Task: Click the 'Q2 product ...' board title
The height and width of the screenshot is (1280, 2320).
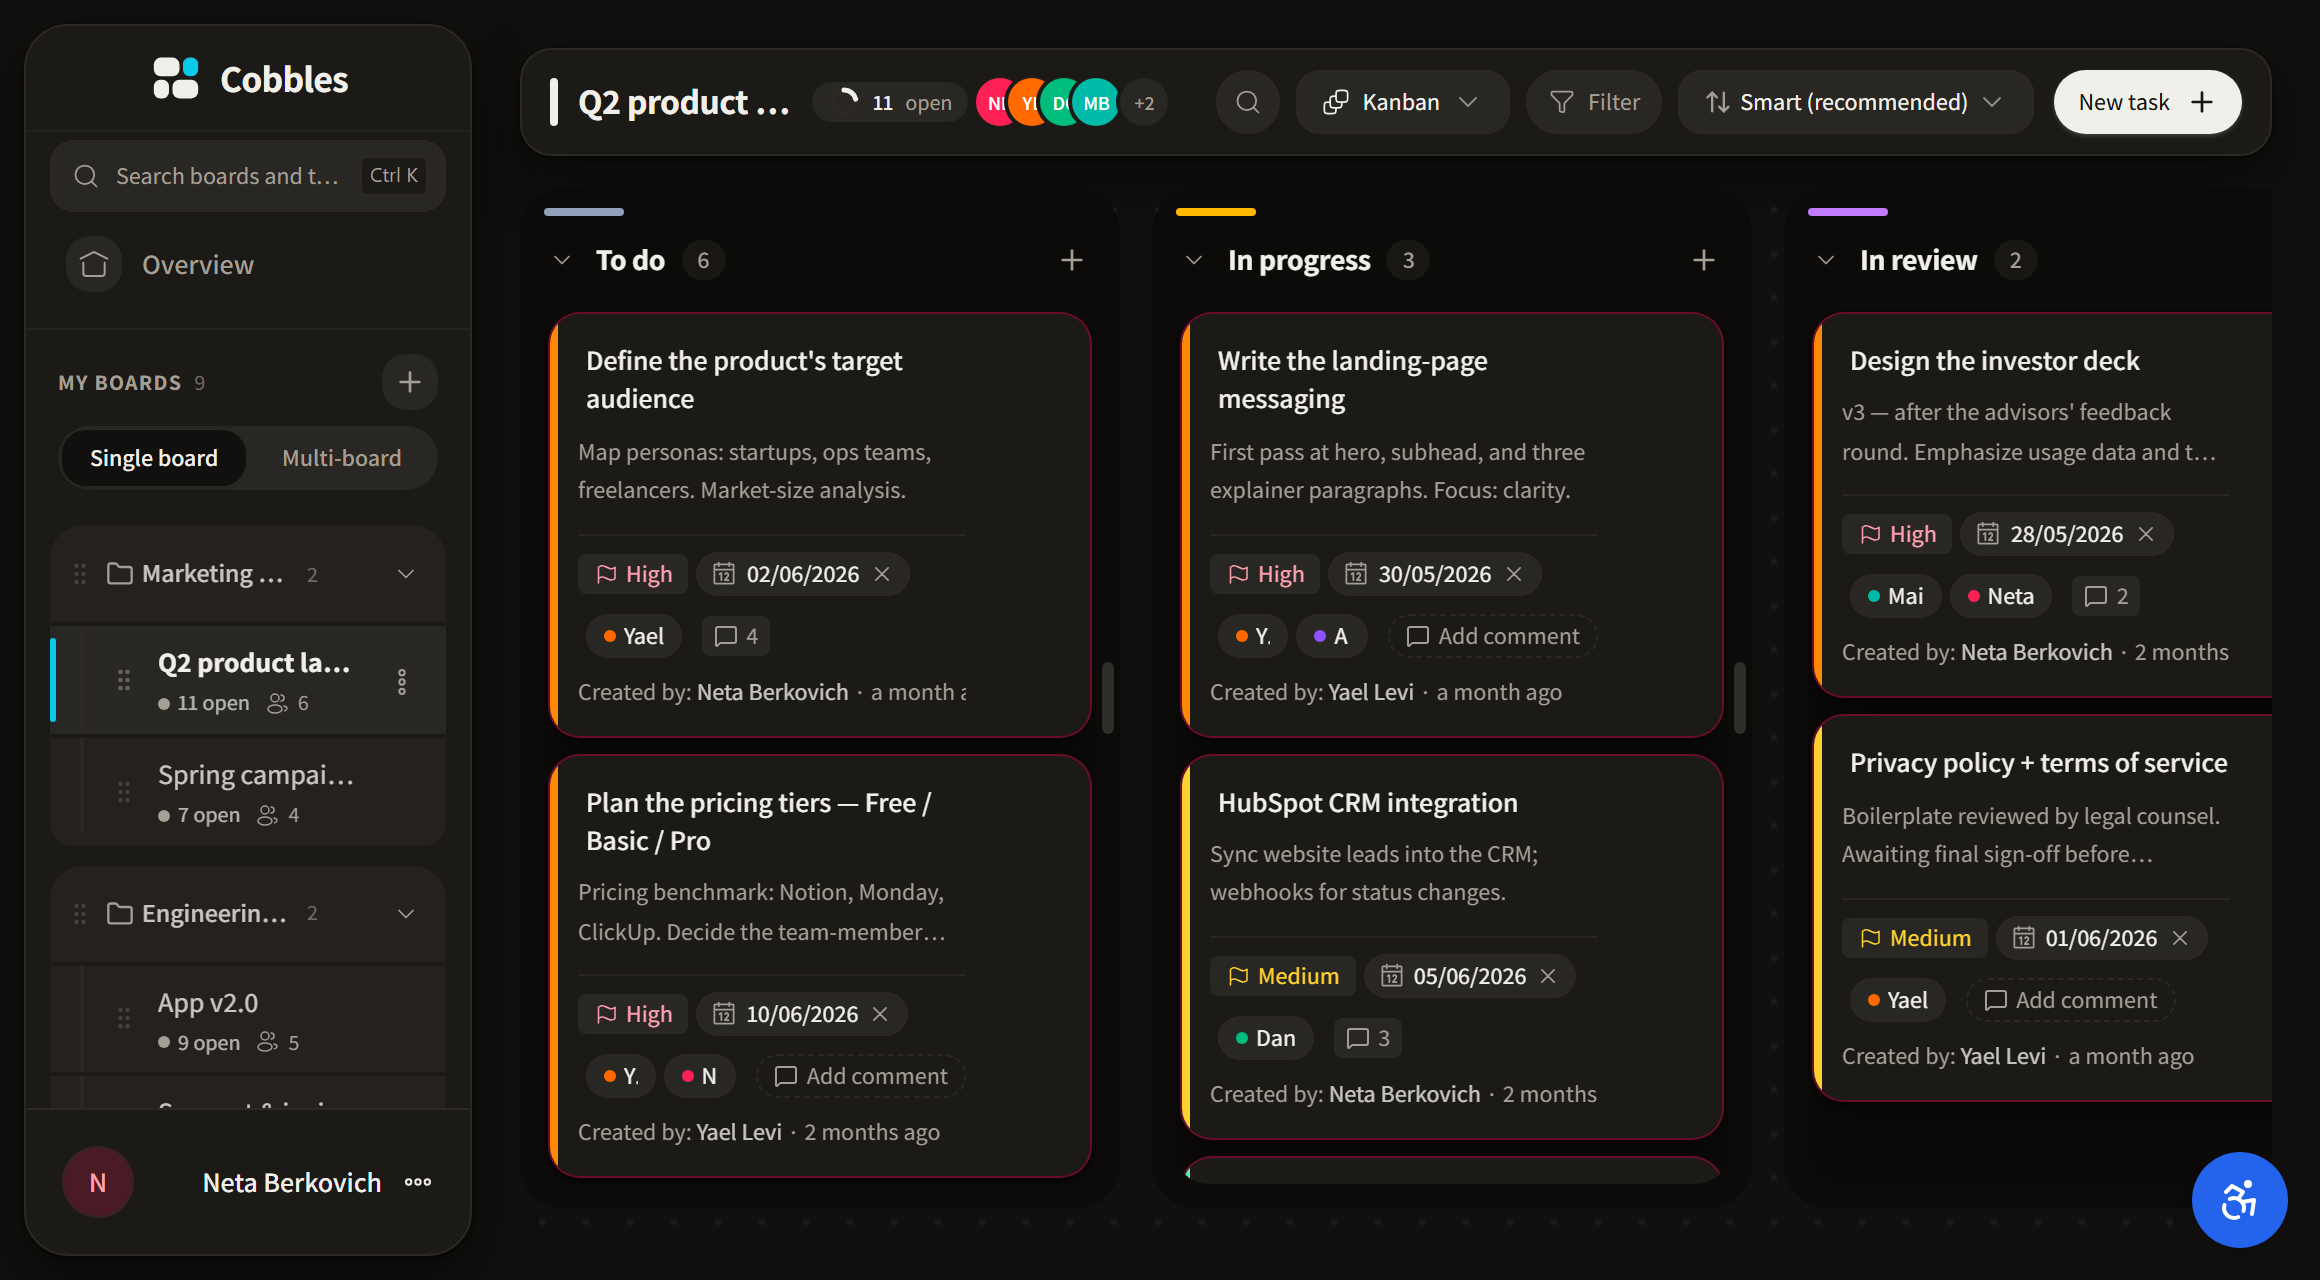Action: pyautogui.click(x=684, y=102)
